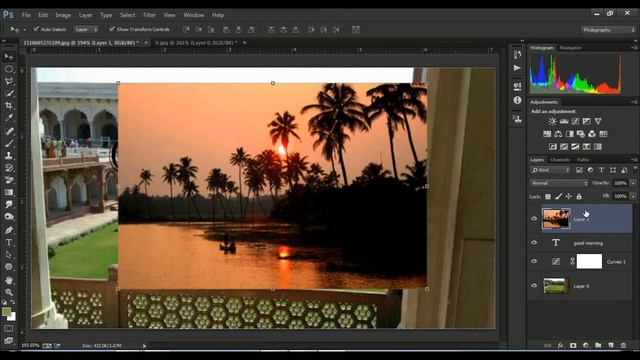Select the Clone Stamp tool

tap(9, 156)
